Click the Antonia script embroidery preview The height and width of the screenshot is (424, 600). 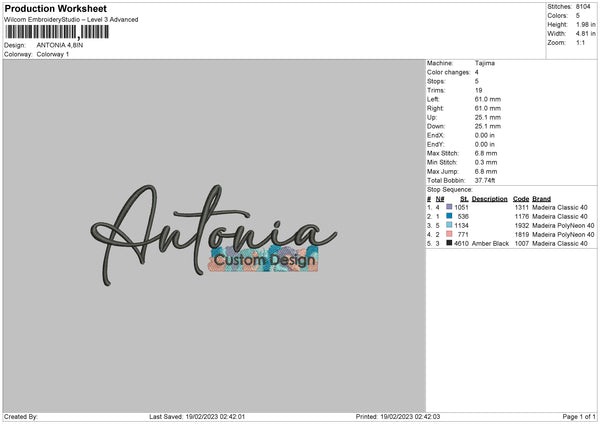tap(214, 235)
